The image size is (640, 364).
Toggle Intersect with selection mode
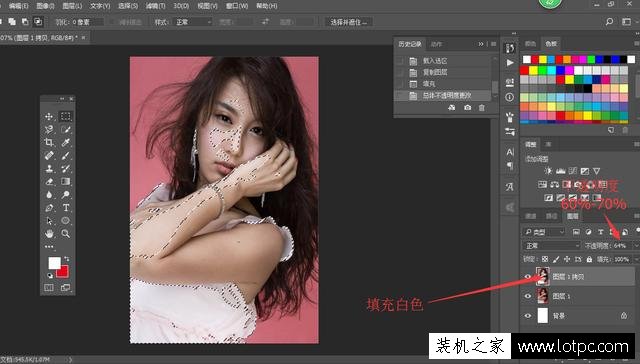(x=38, y=22)
